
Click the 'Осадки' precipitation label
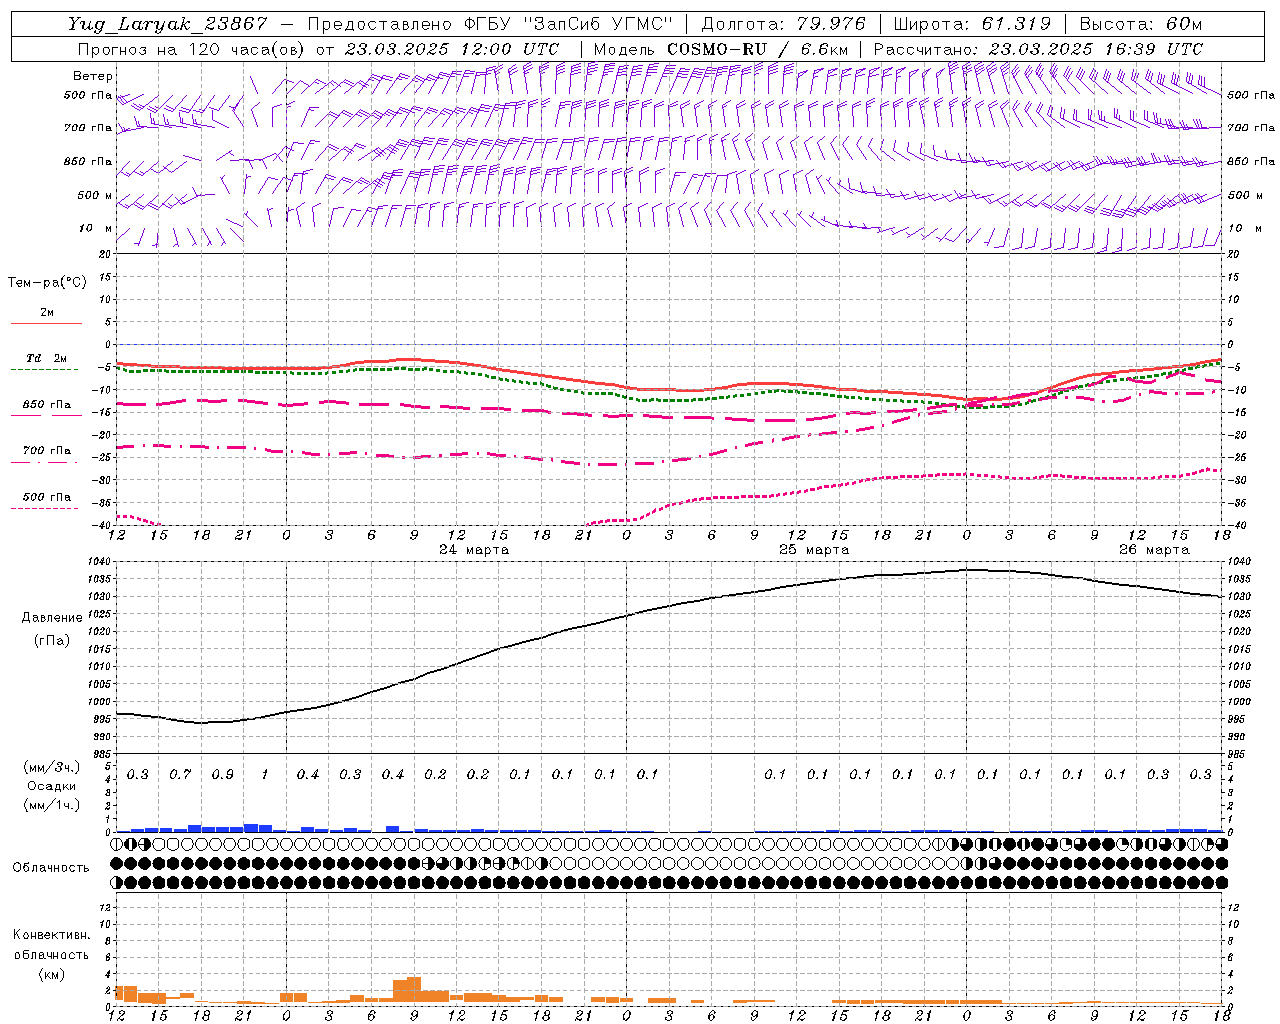pyautogui.click(x=51, y=786)
